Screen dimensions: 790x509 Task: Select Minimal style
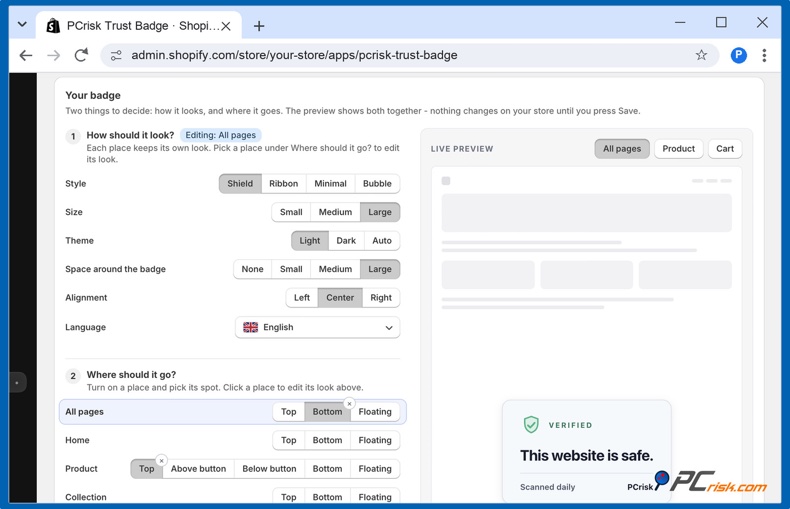click(331, 183)
